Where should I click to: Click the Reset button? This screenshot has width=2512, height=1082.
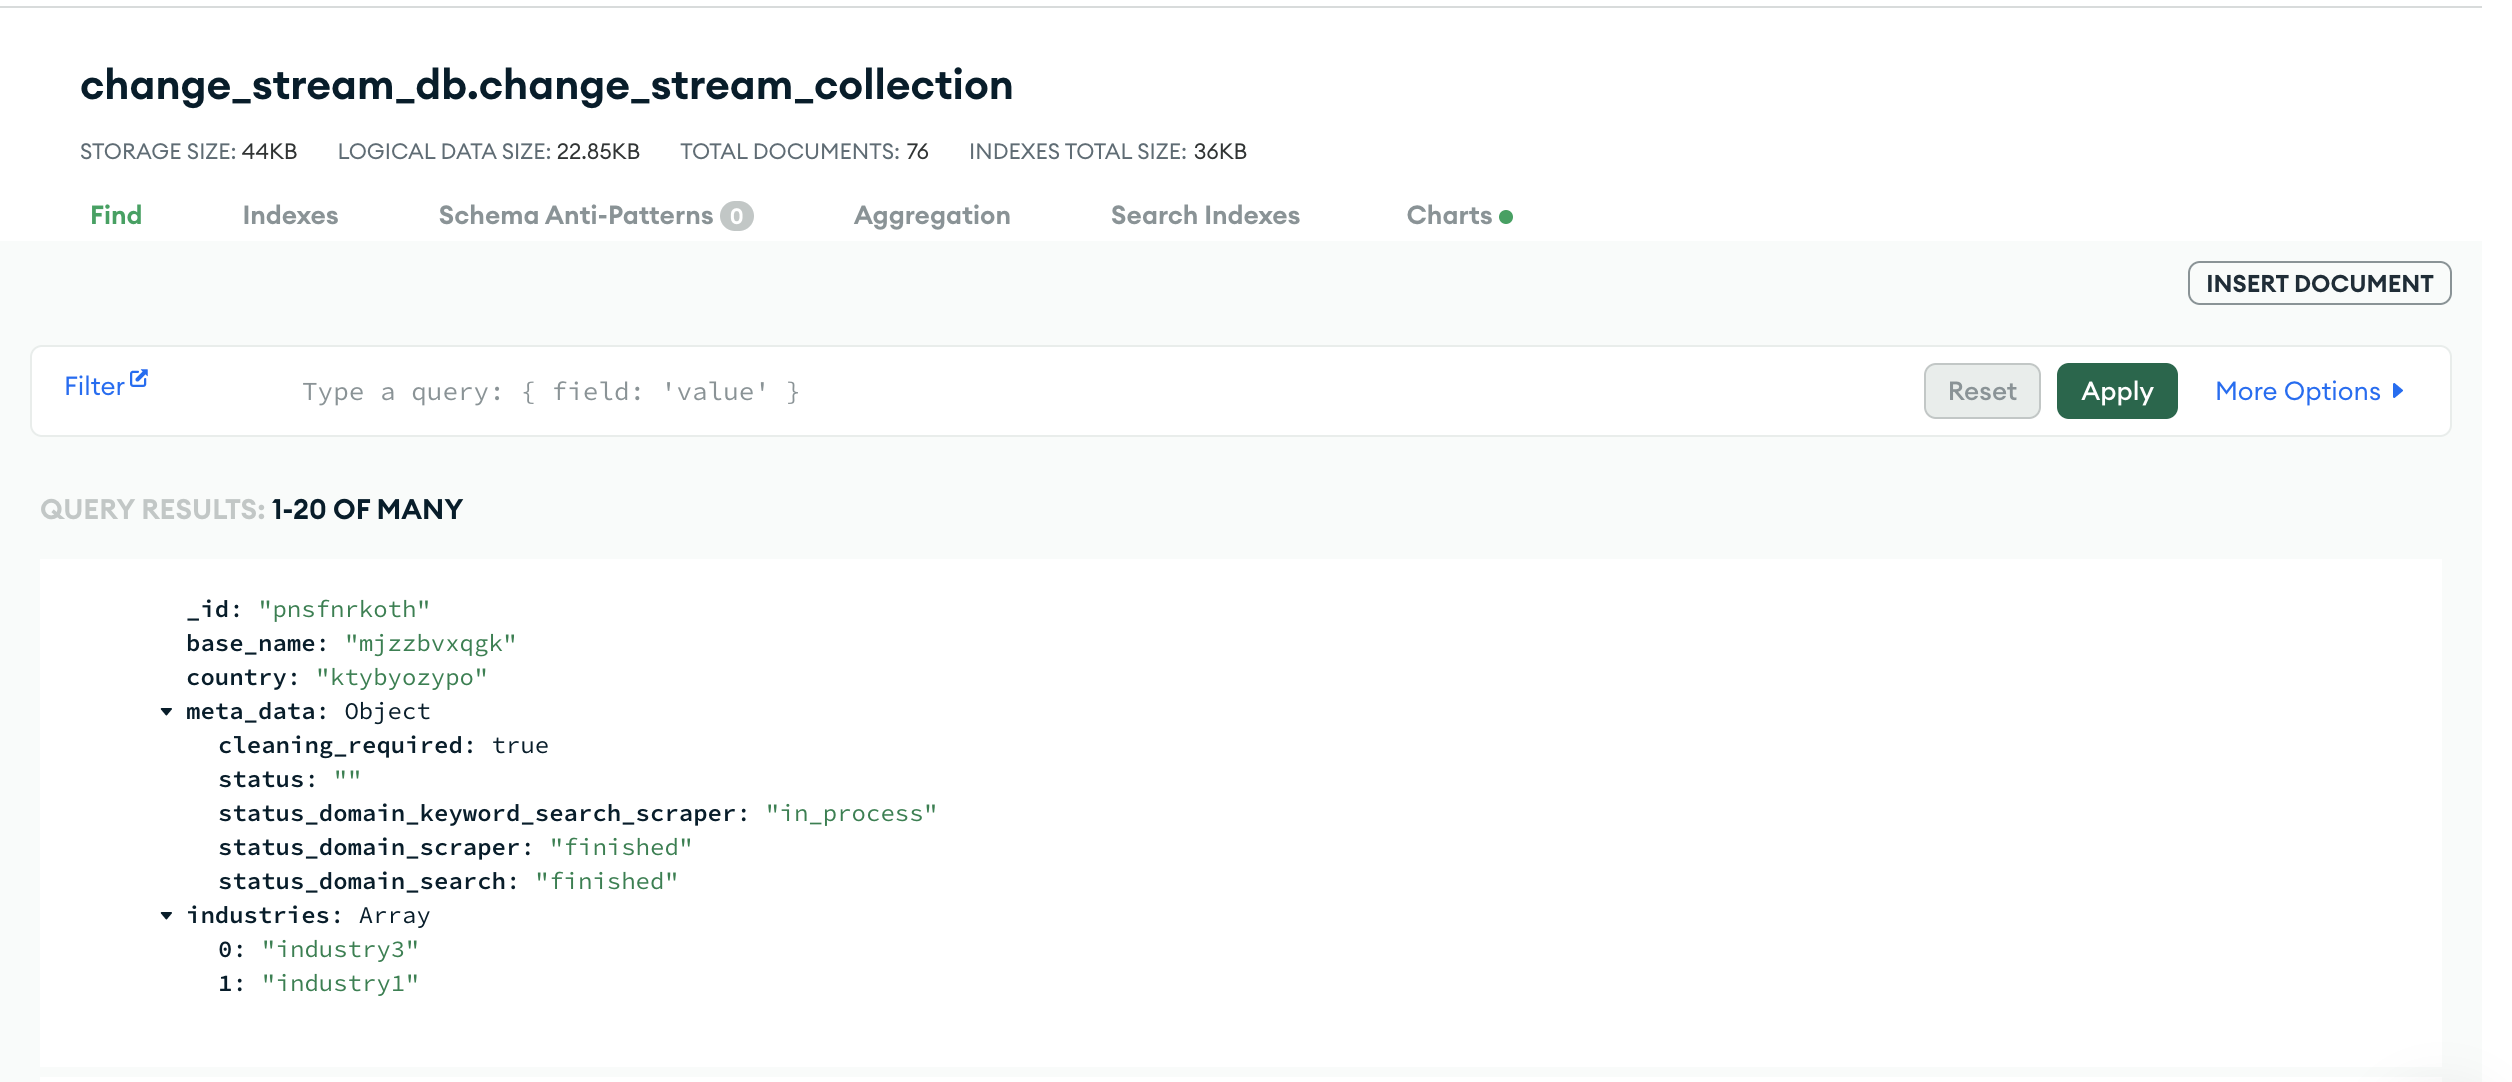(x=1981, y=391)
